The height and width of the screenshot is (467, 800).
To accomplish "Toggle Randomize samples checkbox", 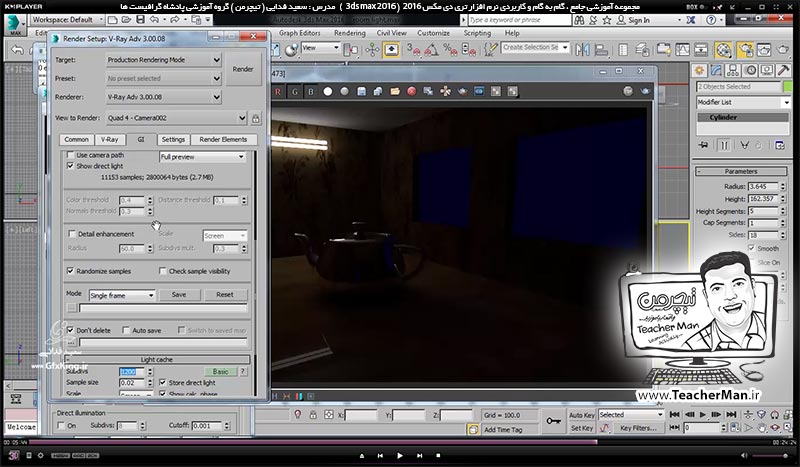I will point(70,271).
